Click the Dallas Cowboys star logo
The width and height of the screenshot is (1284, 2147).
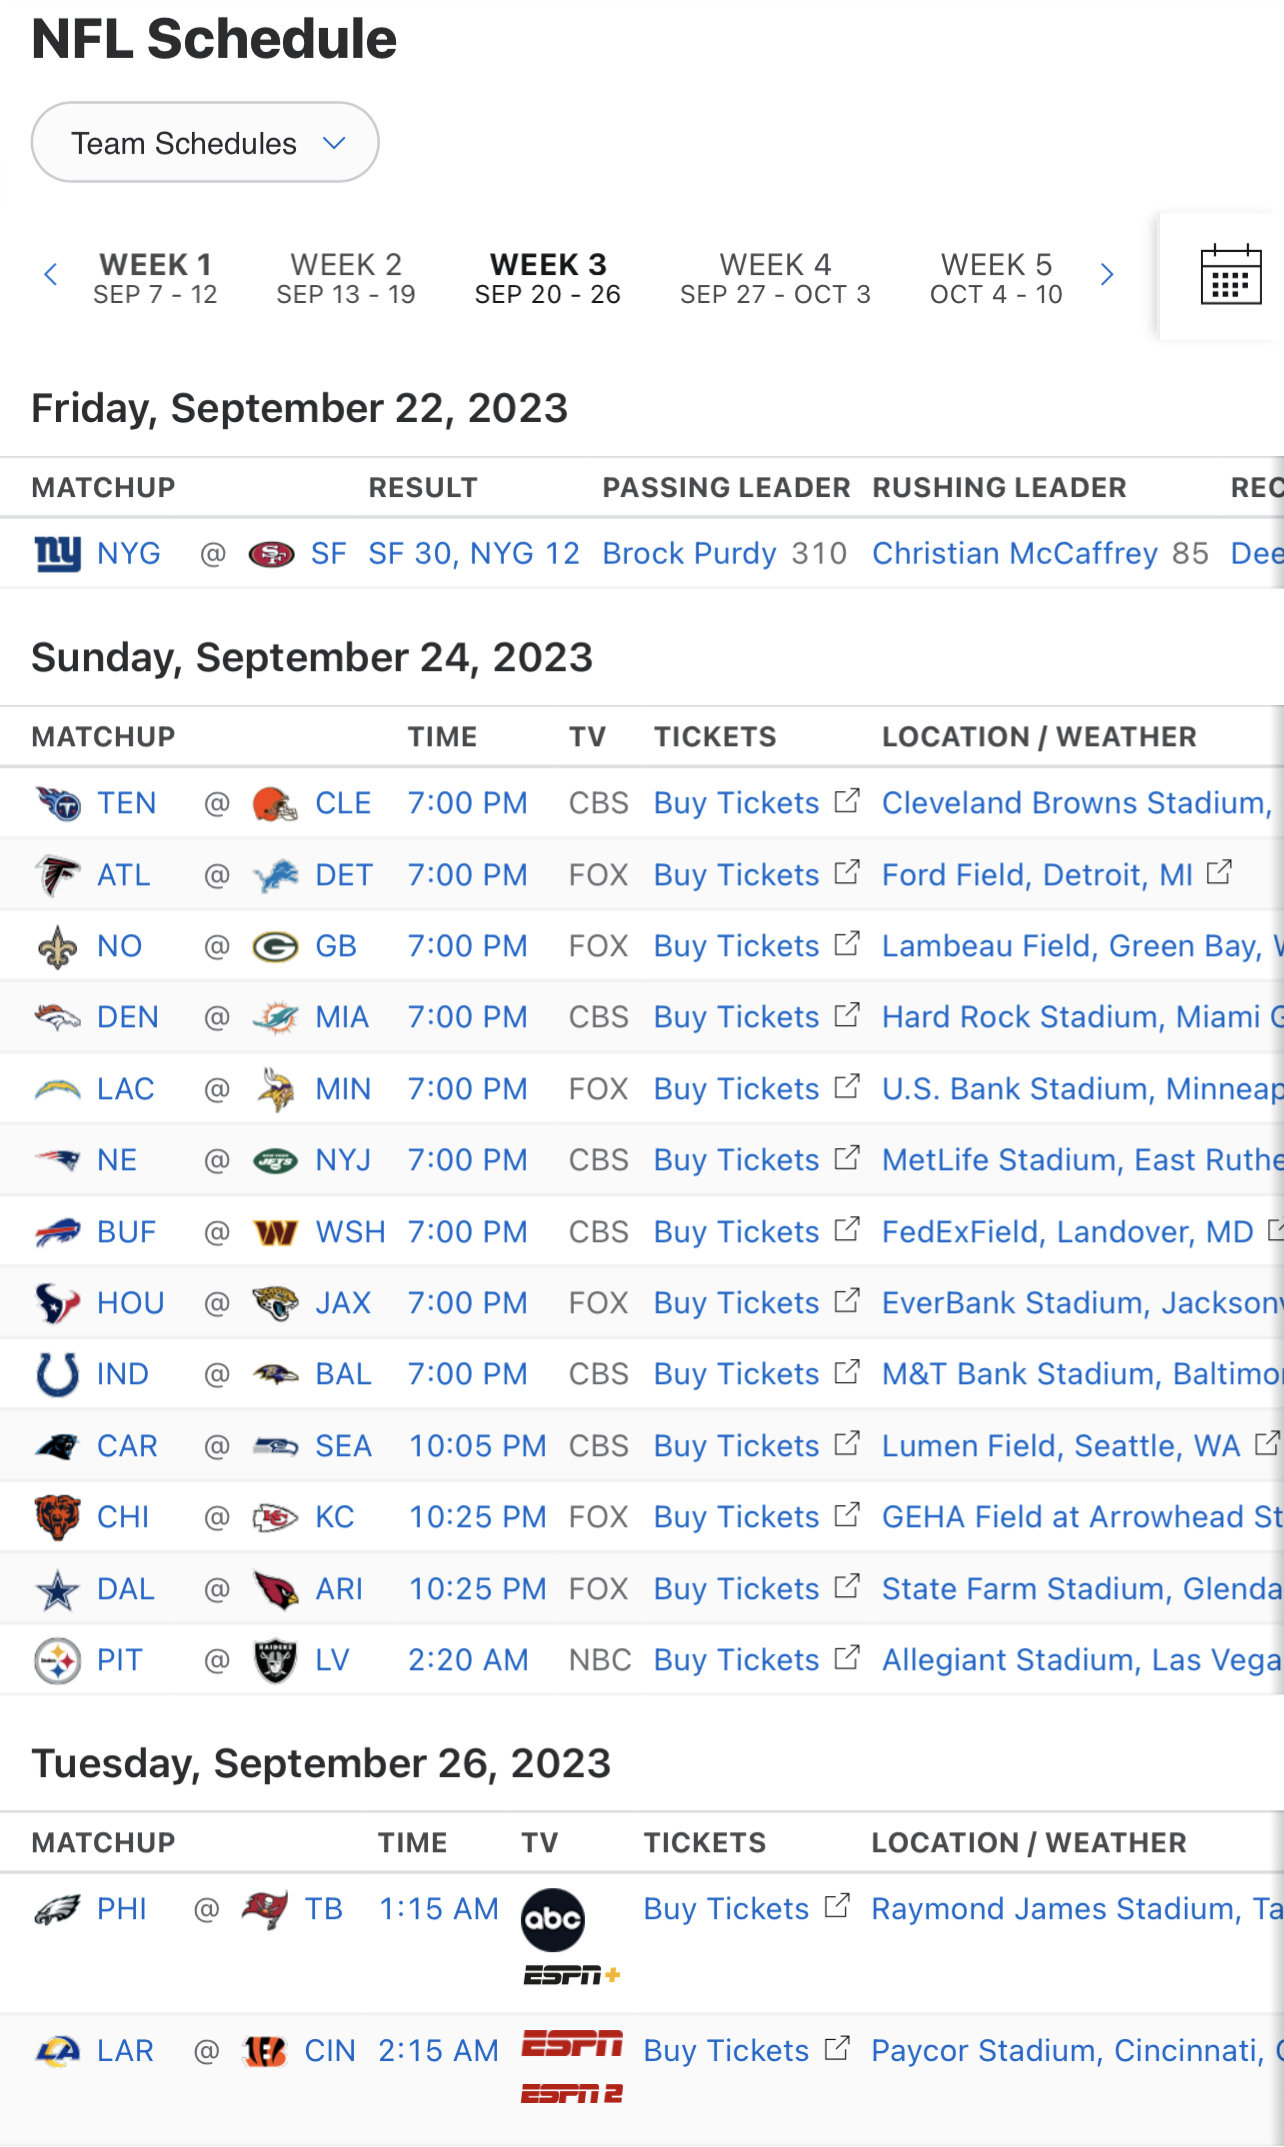[58, 1589]
